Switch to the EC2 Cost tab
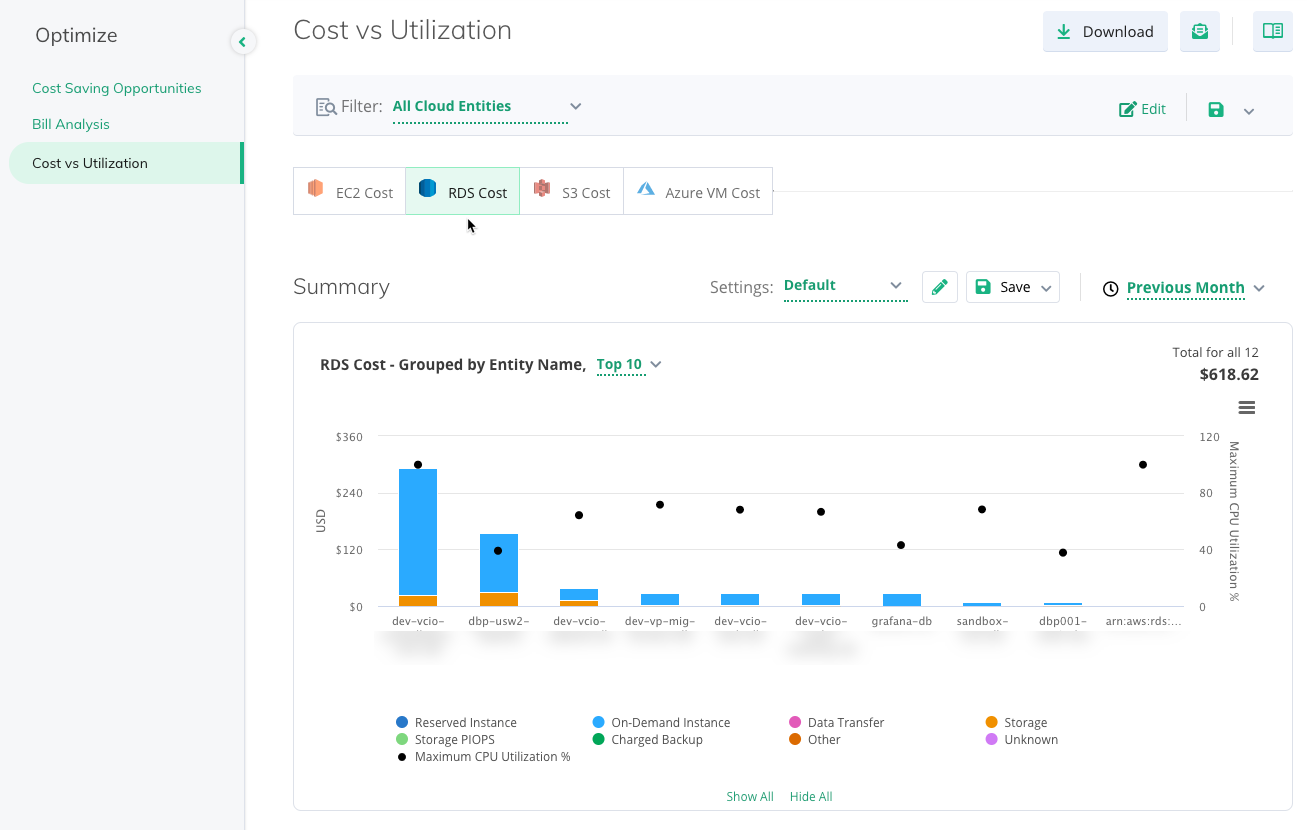The height and width of the screenshot is (830, 1307). pyautogui.click(x=349, y=191)
